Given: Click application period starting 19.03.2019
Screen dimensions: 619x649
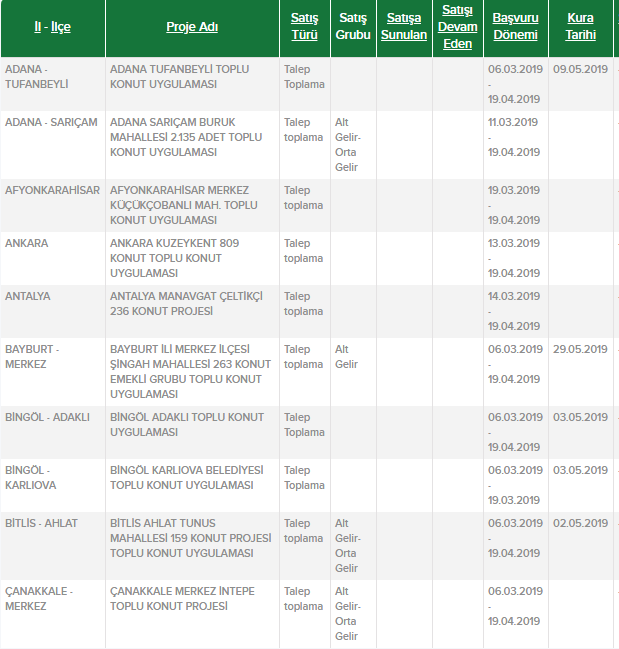Looking at the screenshot, I should tap(514, 205).
